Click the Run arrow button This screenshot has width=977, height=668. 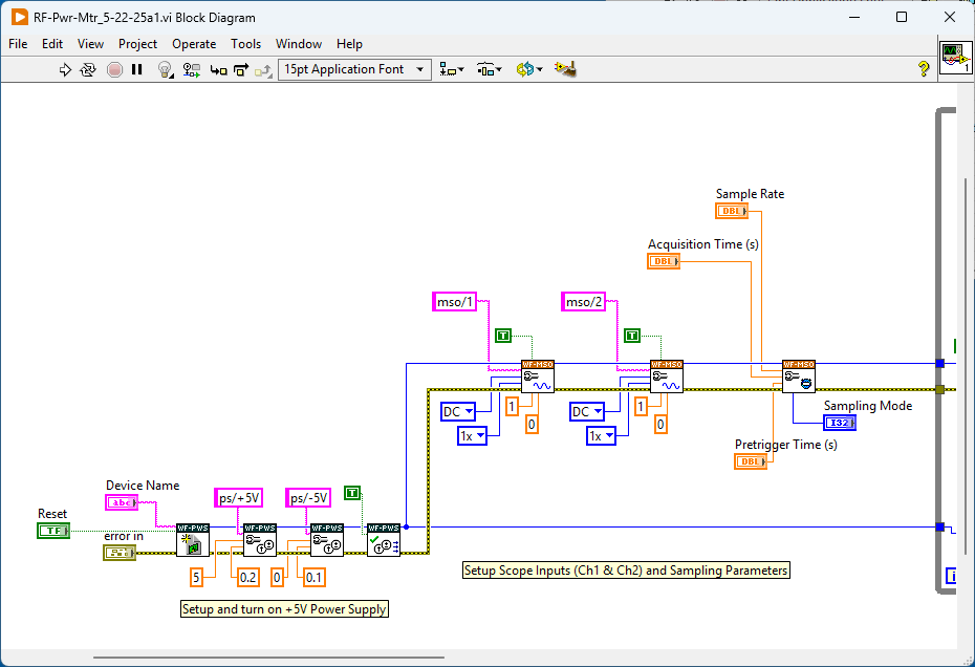(66, 70)
